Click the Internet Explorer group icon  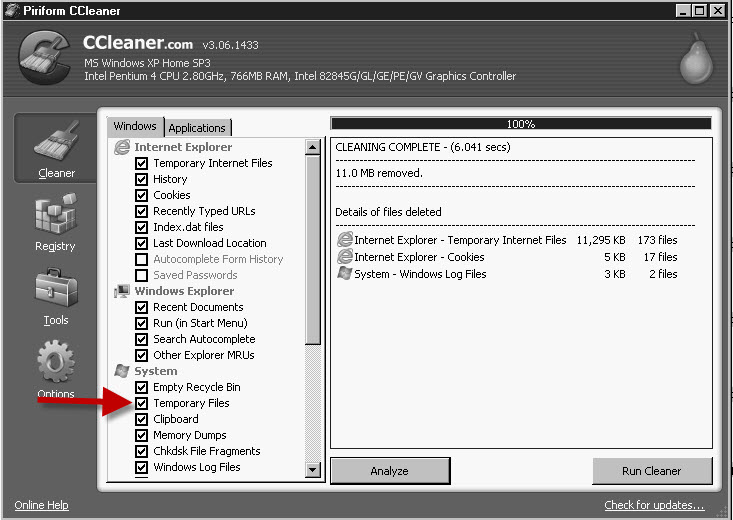(122, 147)
